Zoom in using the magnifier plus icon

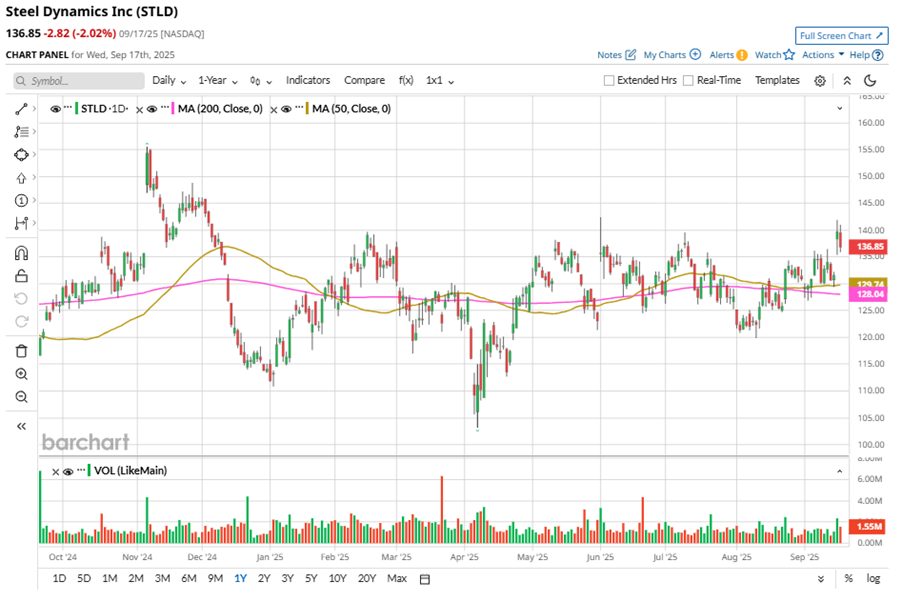pos(21,374)
